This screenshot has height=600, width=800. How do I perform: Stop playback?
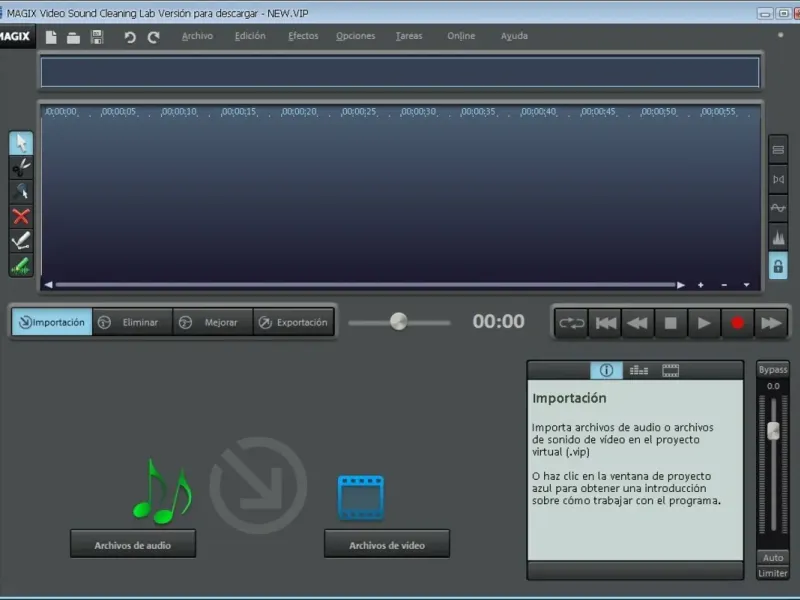point(671,323)
